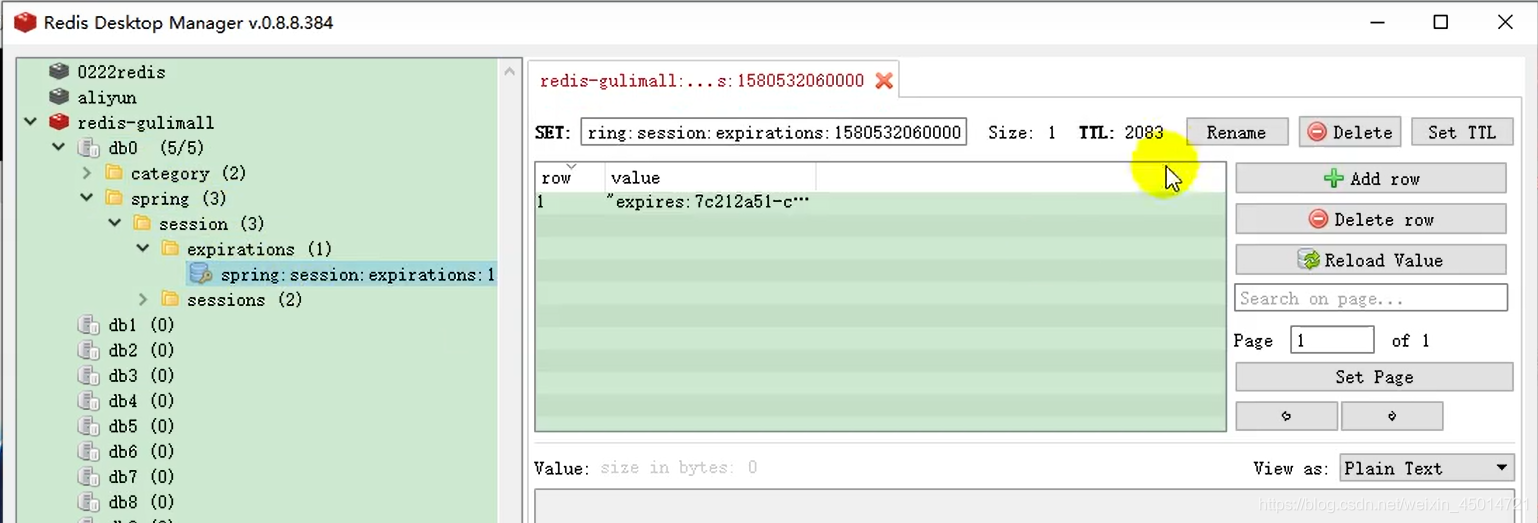1538x523 pixels.
Task: Maximize the Redis Desktop Manager window
Action: (1440, 22)
